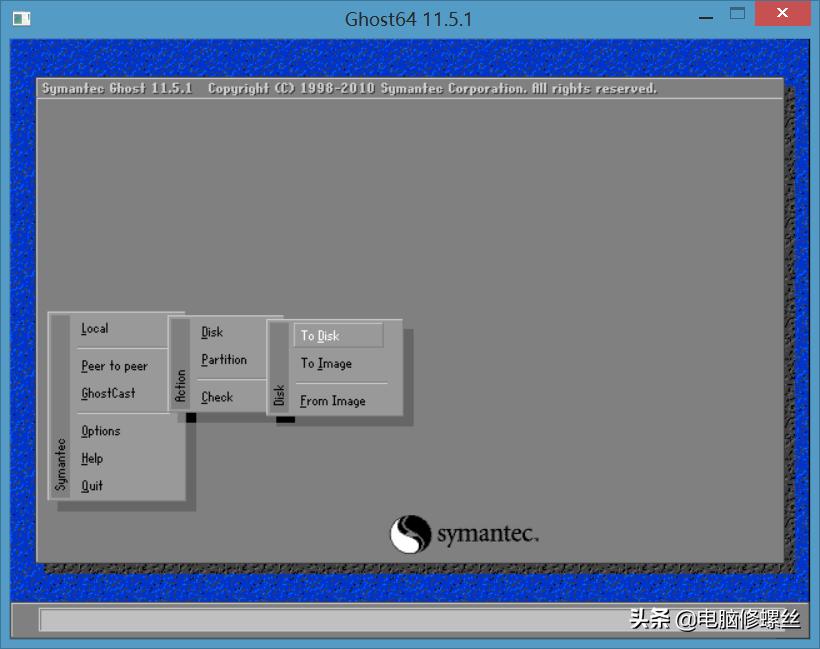Open the Local menu entry

pyautogui.click(x=95, y=329)
